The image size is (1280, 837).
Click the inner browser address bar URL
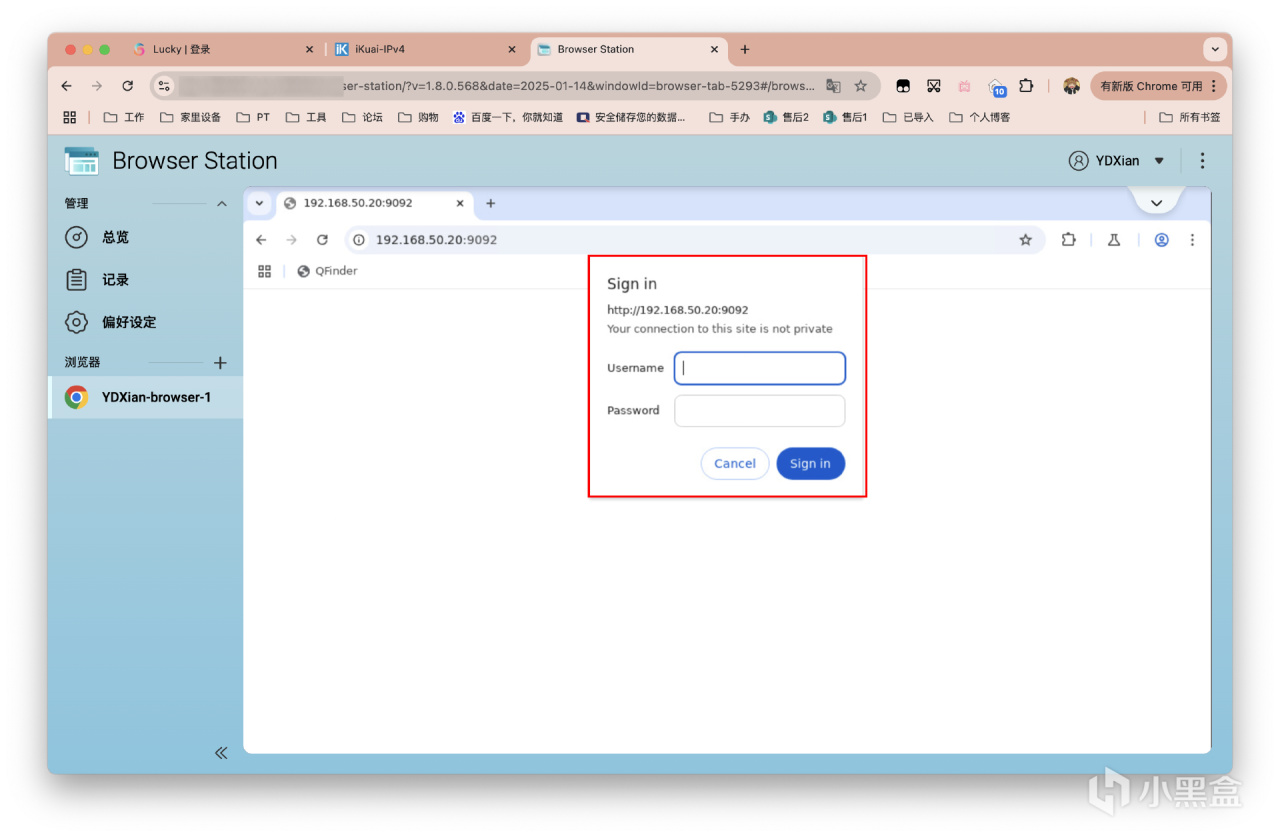[436, 240]
